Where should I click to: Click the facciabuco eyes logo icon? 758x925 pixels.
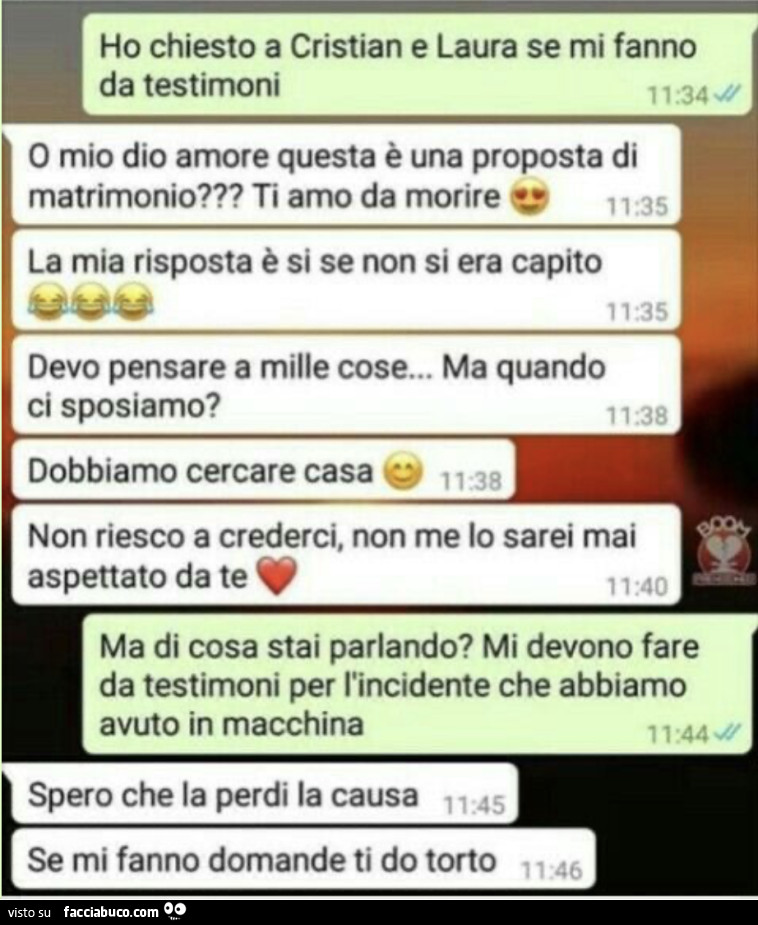(175, 911)
